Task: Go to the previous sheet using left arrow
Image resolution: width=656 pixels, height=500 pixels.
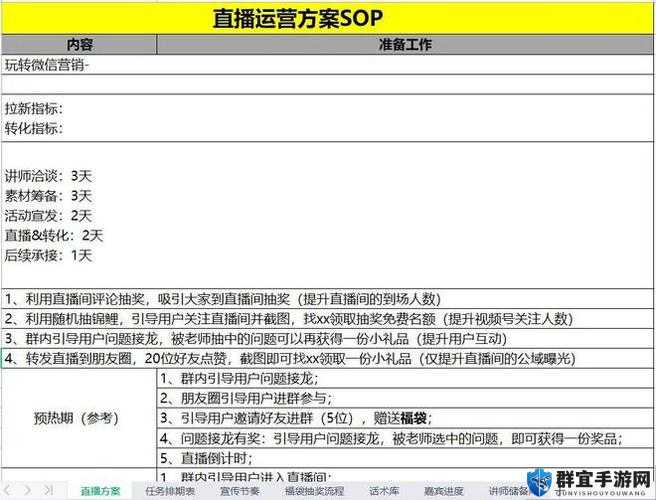Action: pos(8,490)
